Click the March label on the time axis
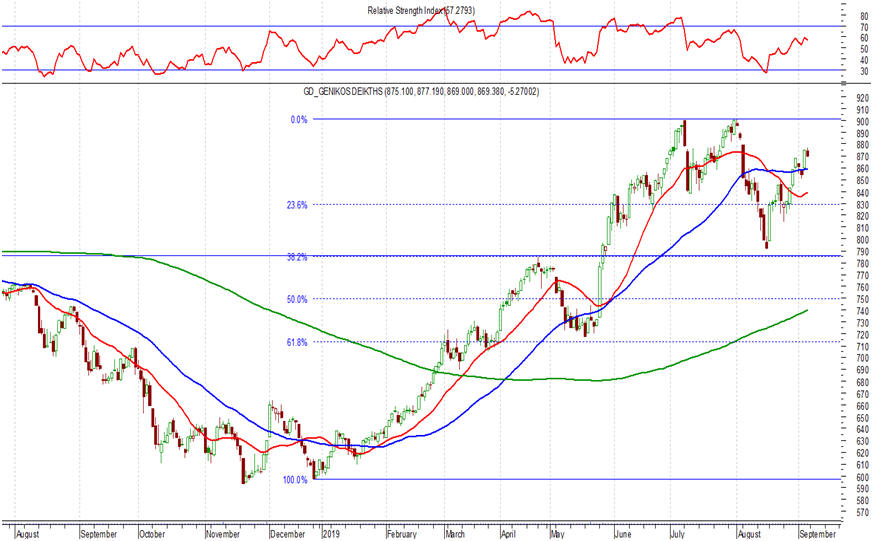The image size is (873, 541). (x=455, y=534)
